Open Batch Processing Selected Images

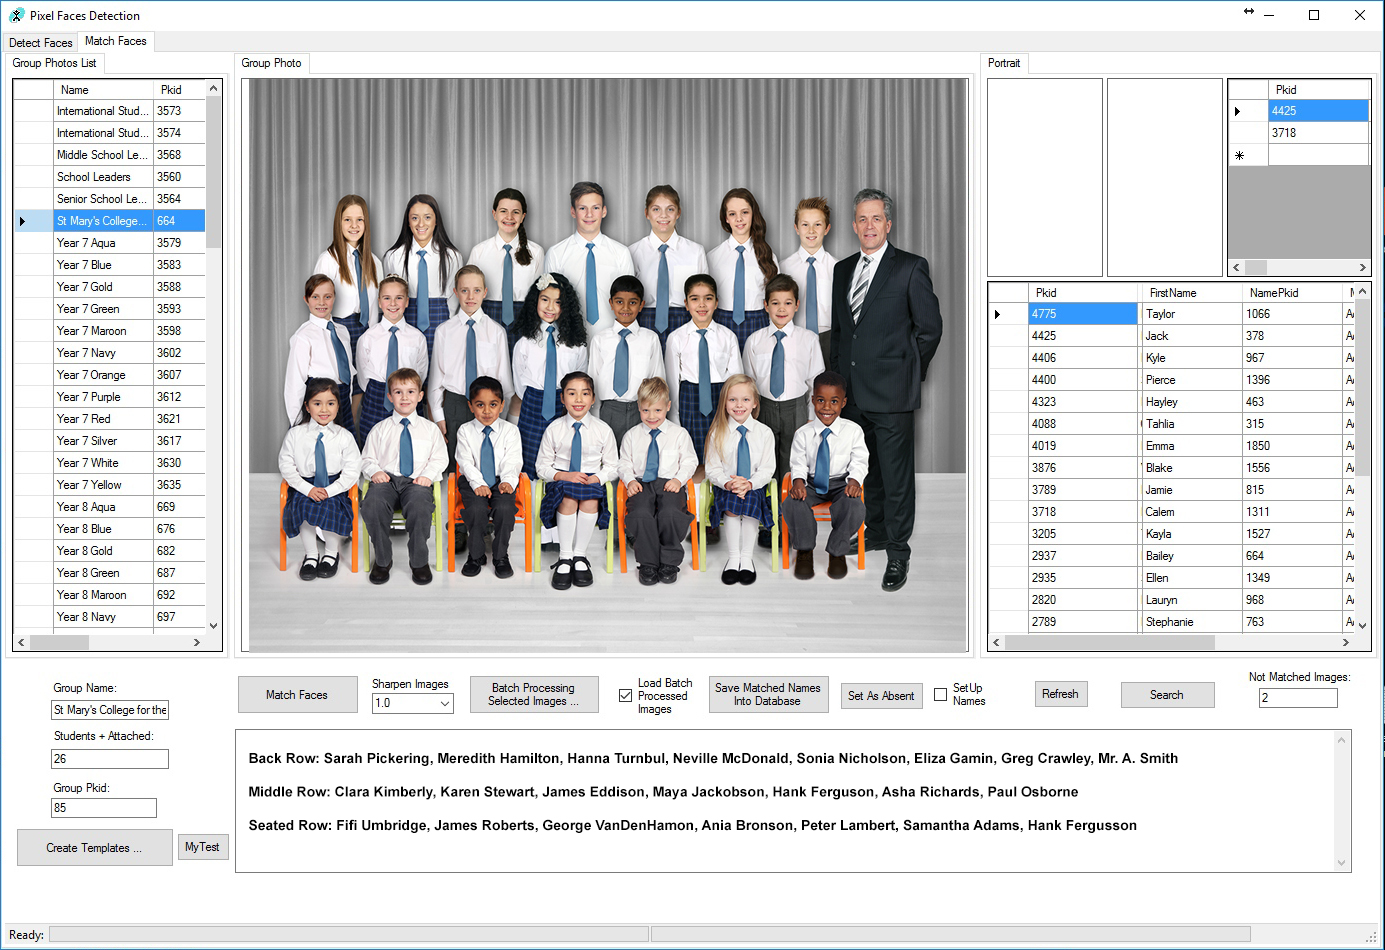pos(534,695)
